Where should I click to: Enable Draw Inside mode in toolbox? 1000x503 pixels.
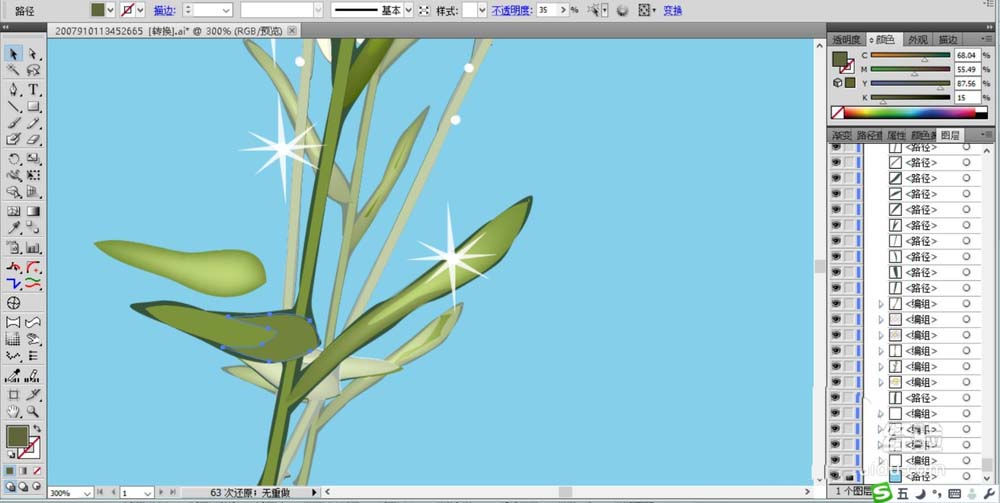tap(36, 486)
